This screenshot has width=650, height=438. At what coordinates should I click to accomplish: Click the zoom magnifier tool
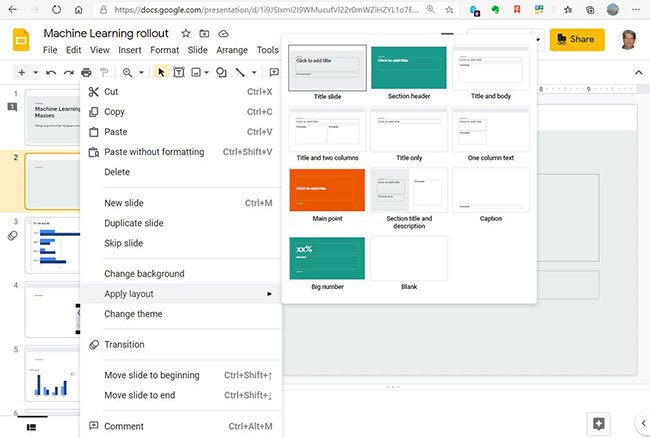[x=127, y=73]
